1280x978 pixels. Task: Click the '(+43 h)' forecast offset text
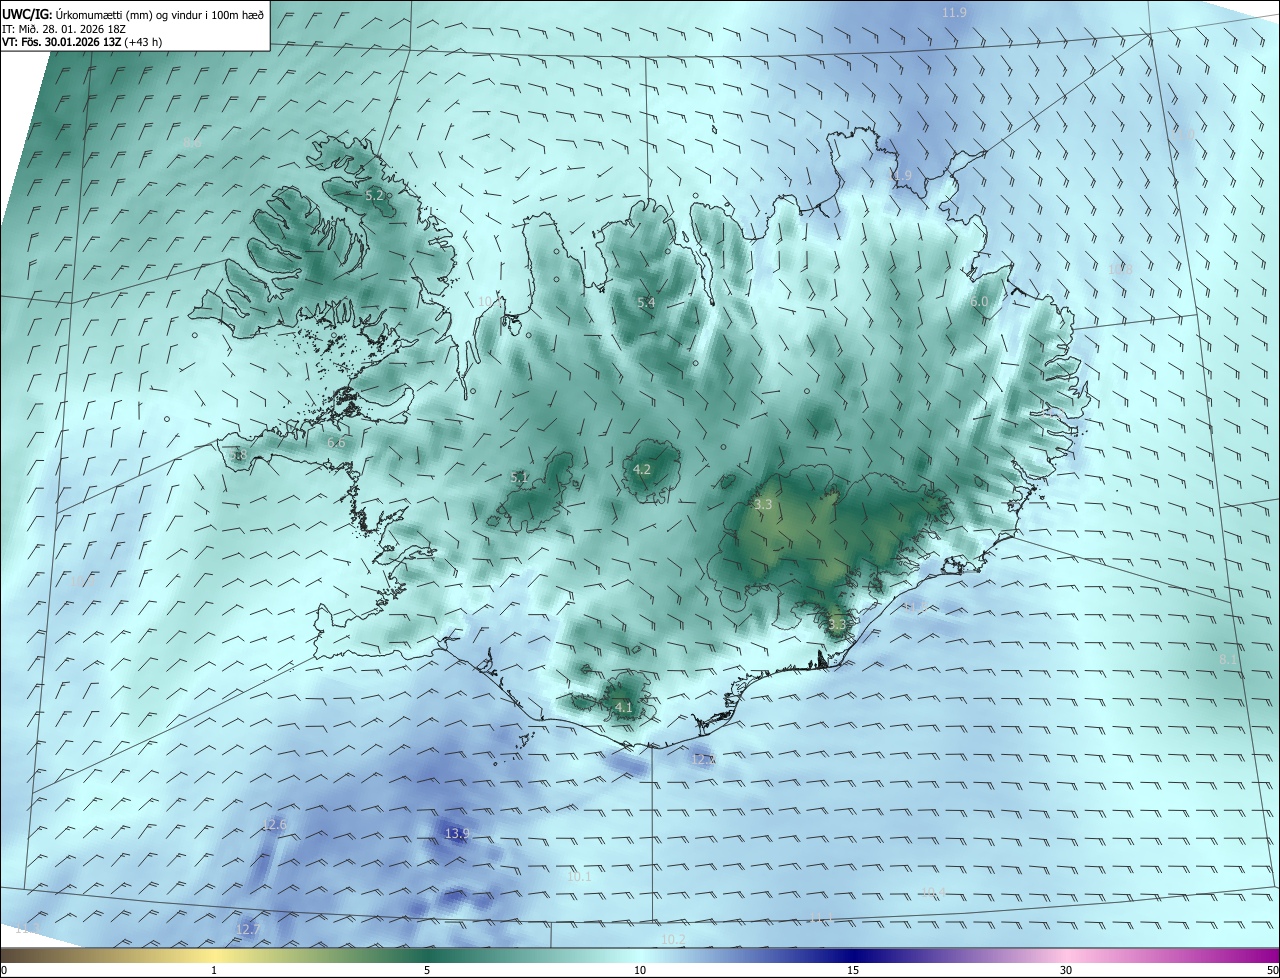tap(143, 42)
